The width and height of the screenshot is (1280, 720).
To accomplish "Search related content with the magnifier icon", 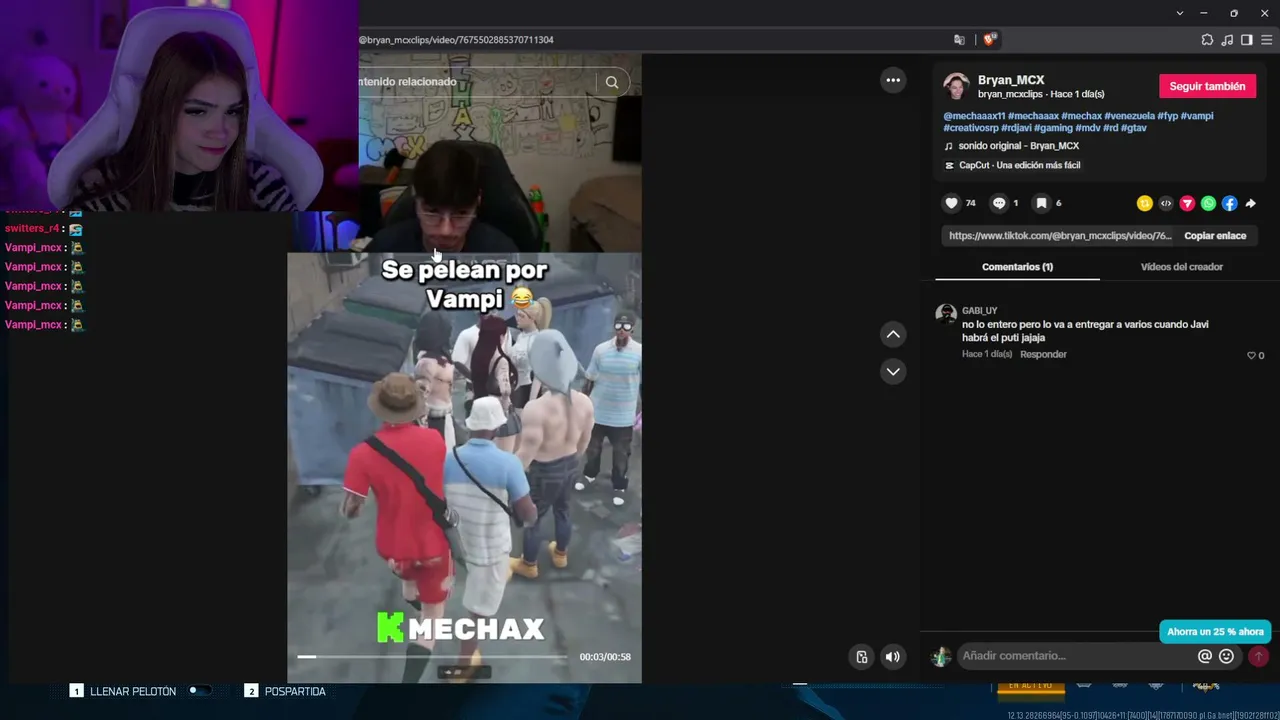I will point(612,82).
